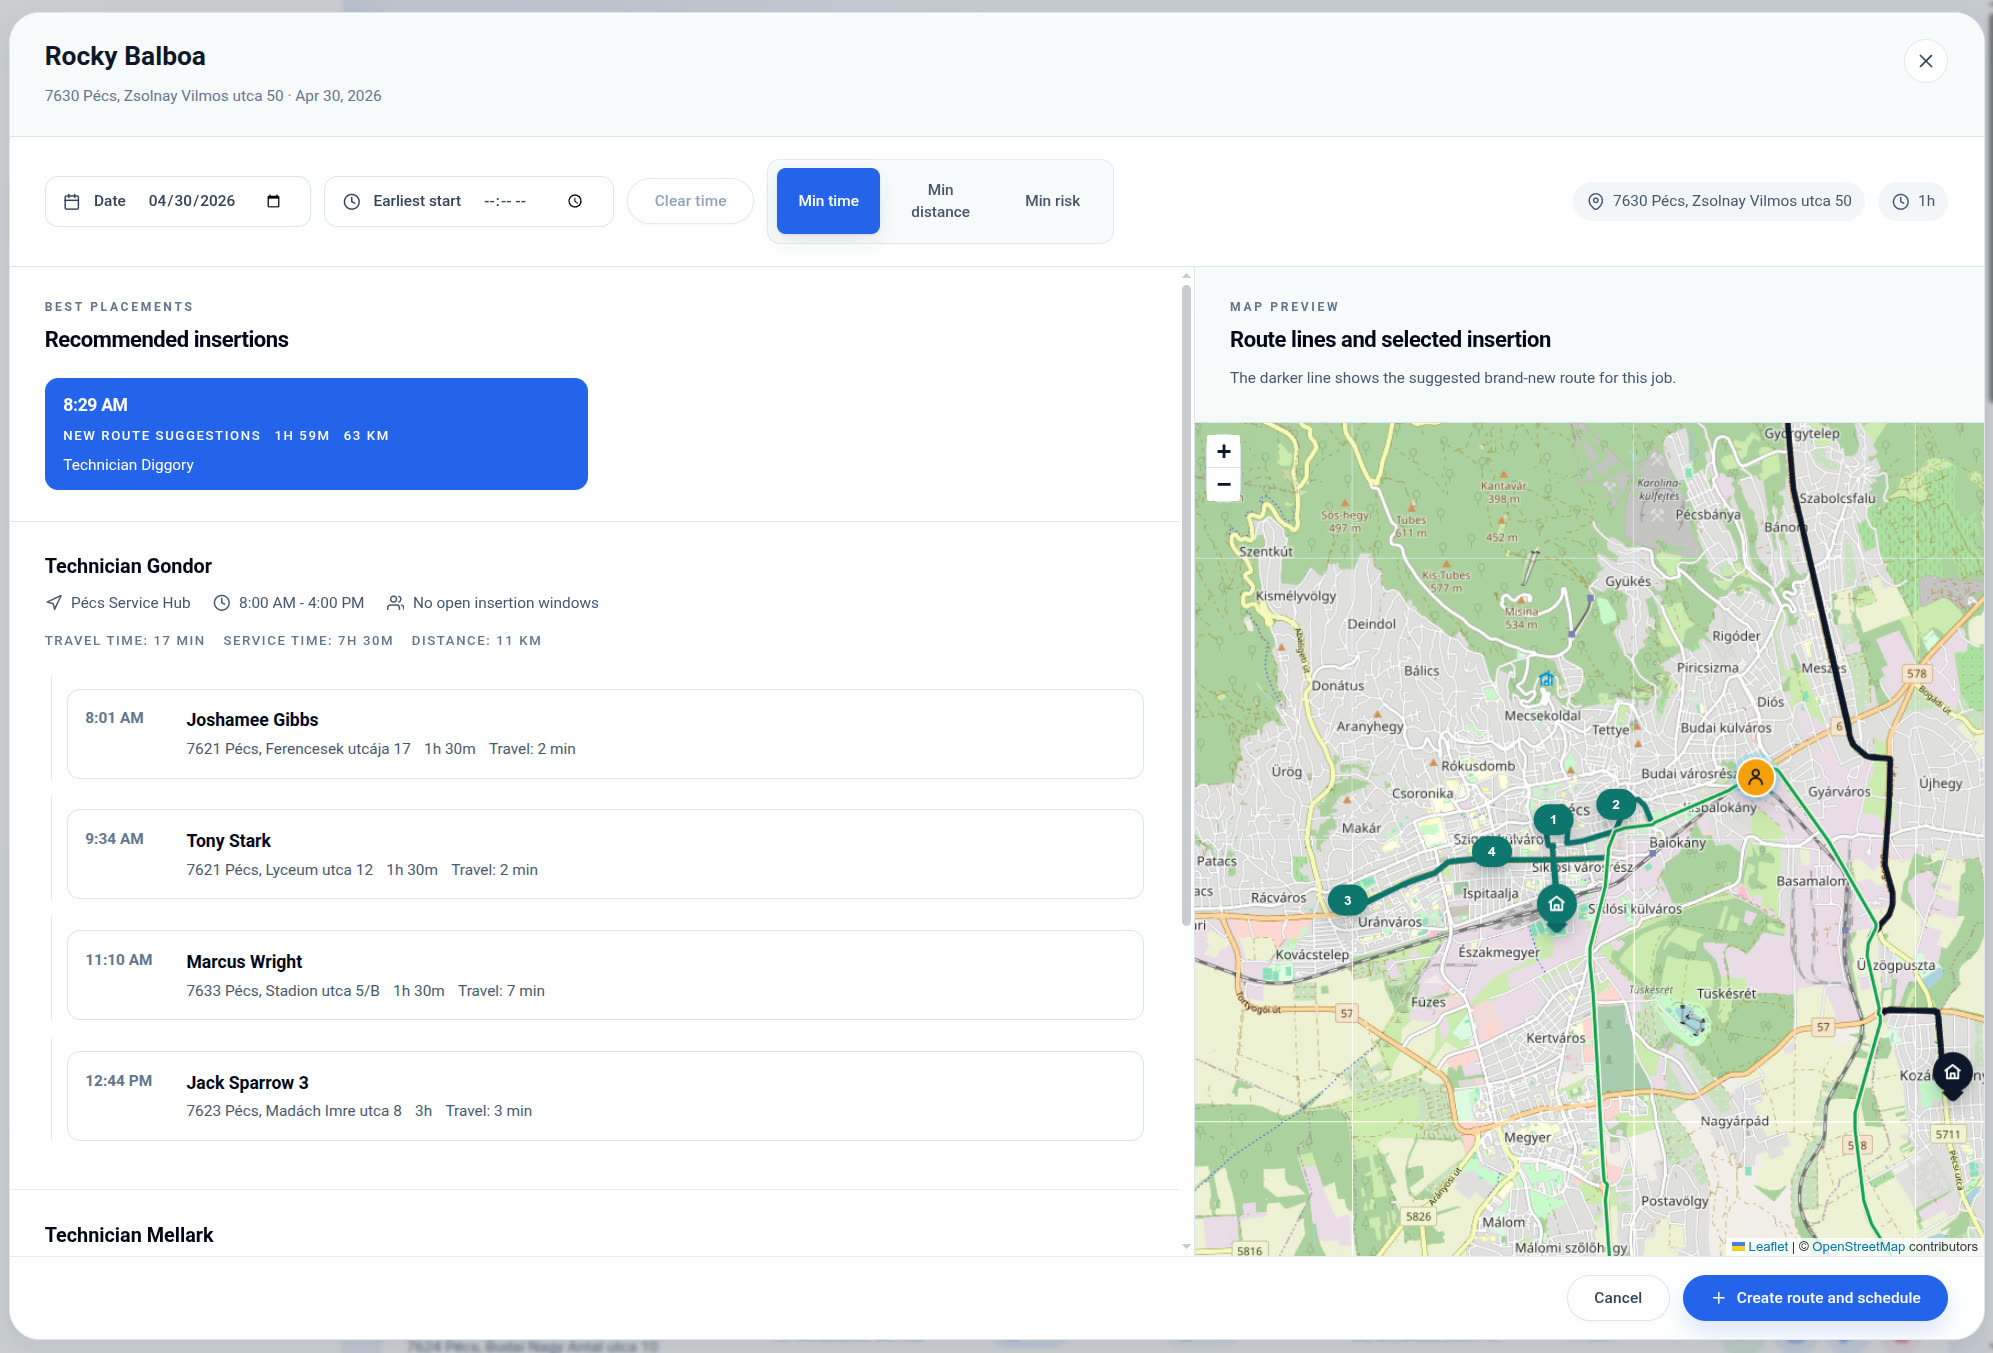Screen dimensions: 1993x1353
Task: Select the Min risk option
Action: [1052, 201]
